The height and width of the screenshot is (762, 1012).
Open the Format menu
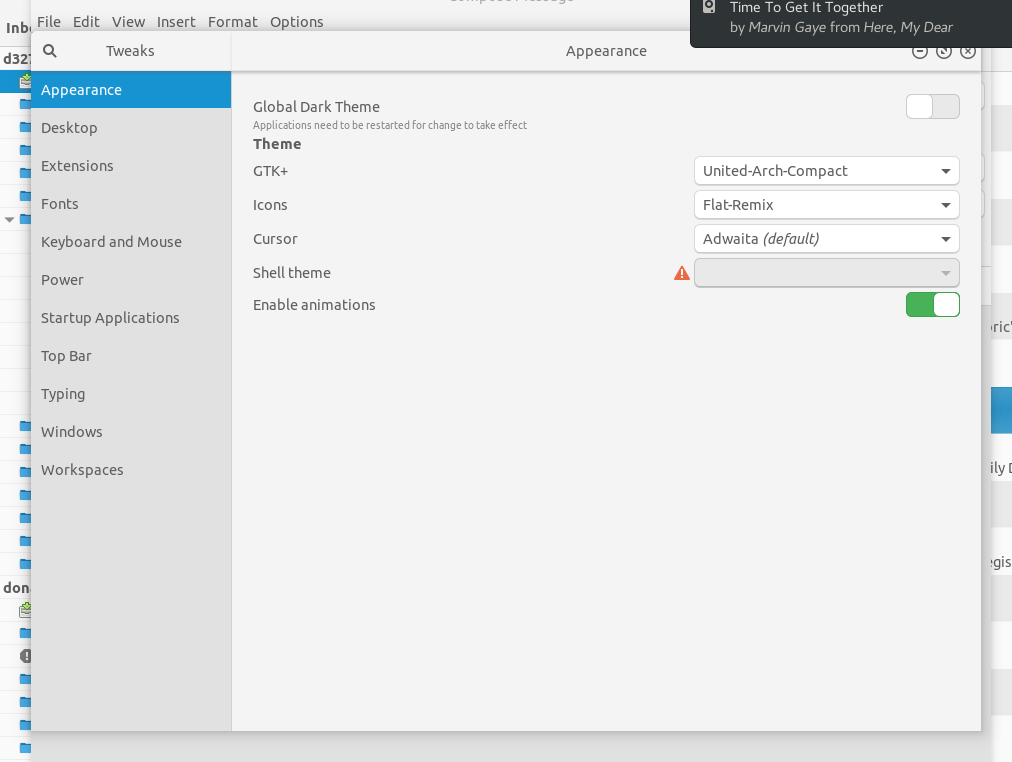232,21
